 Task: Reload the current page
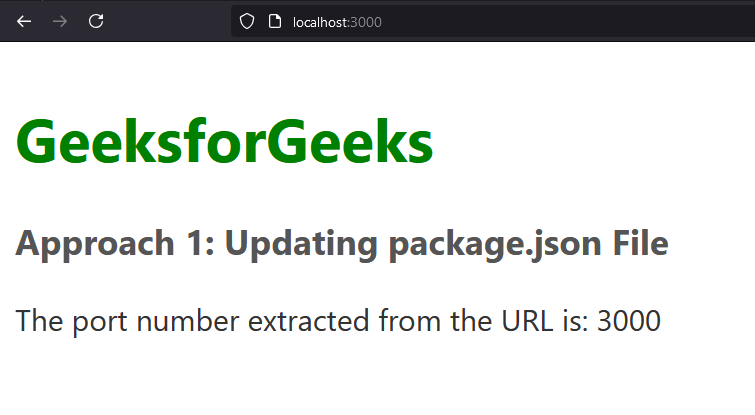[x=96, y=21]
